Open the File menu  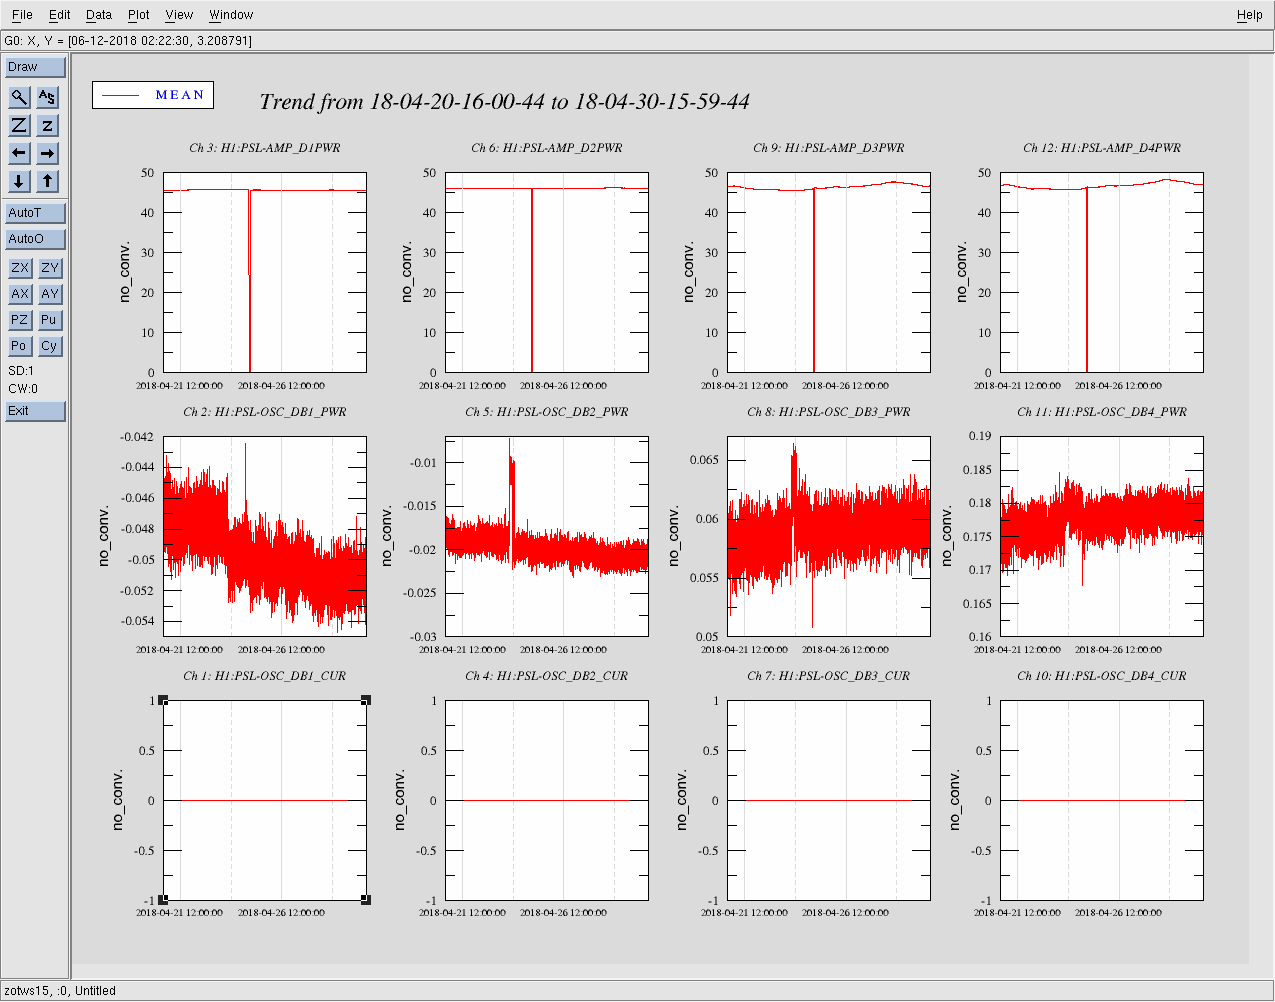(22, 15)
